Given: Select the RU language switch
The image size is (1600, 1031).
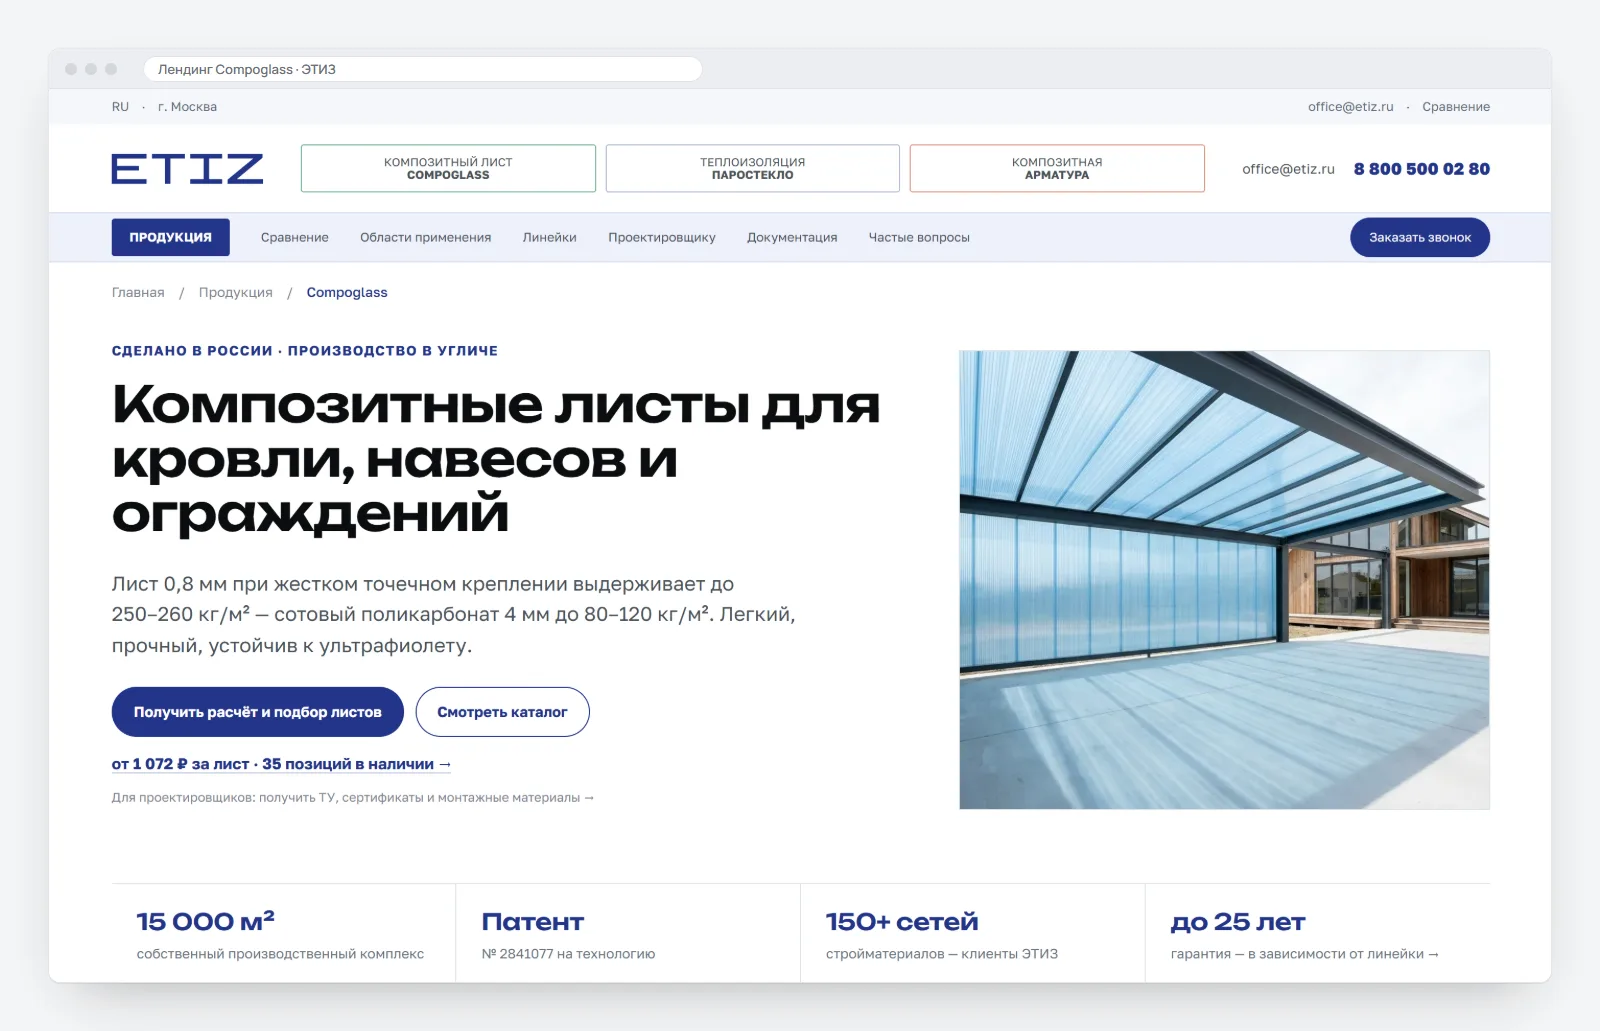Looking at the screenshot, I should click(x=121, y=107).
